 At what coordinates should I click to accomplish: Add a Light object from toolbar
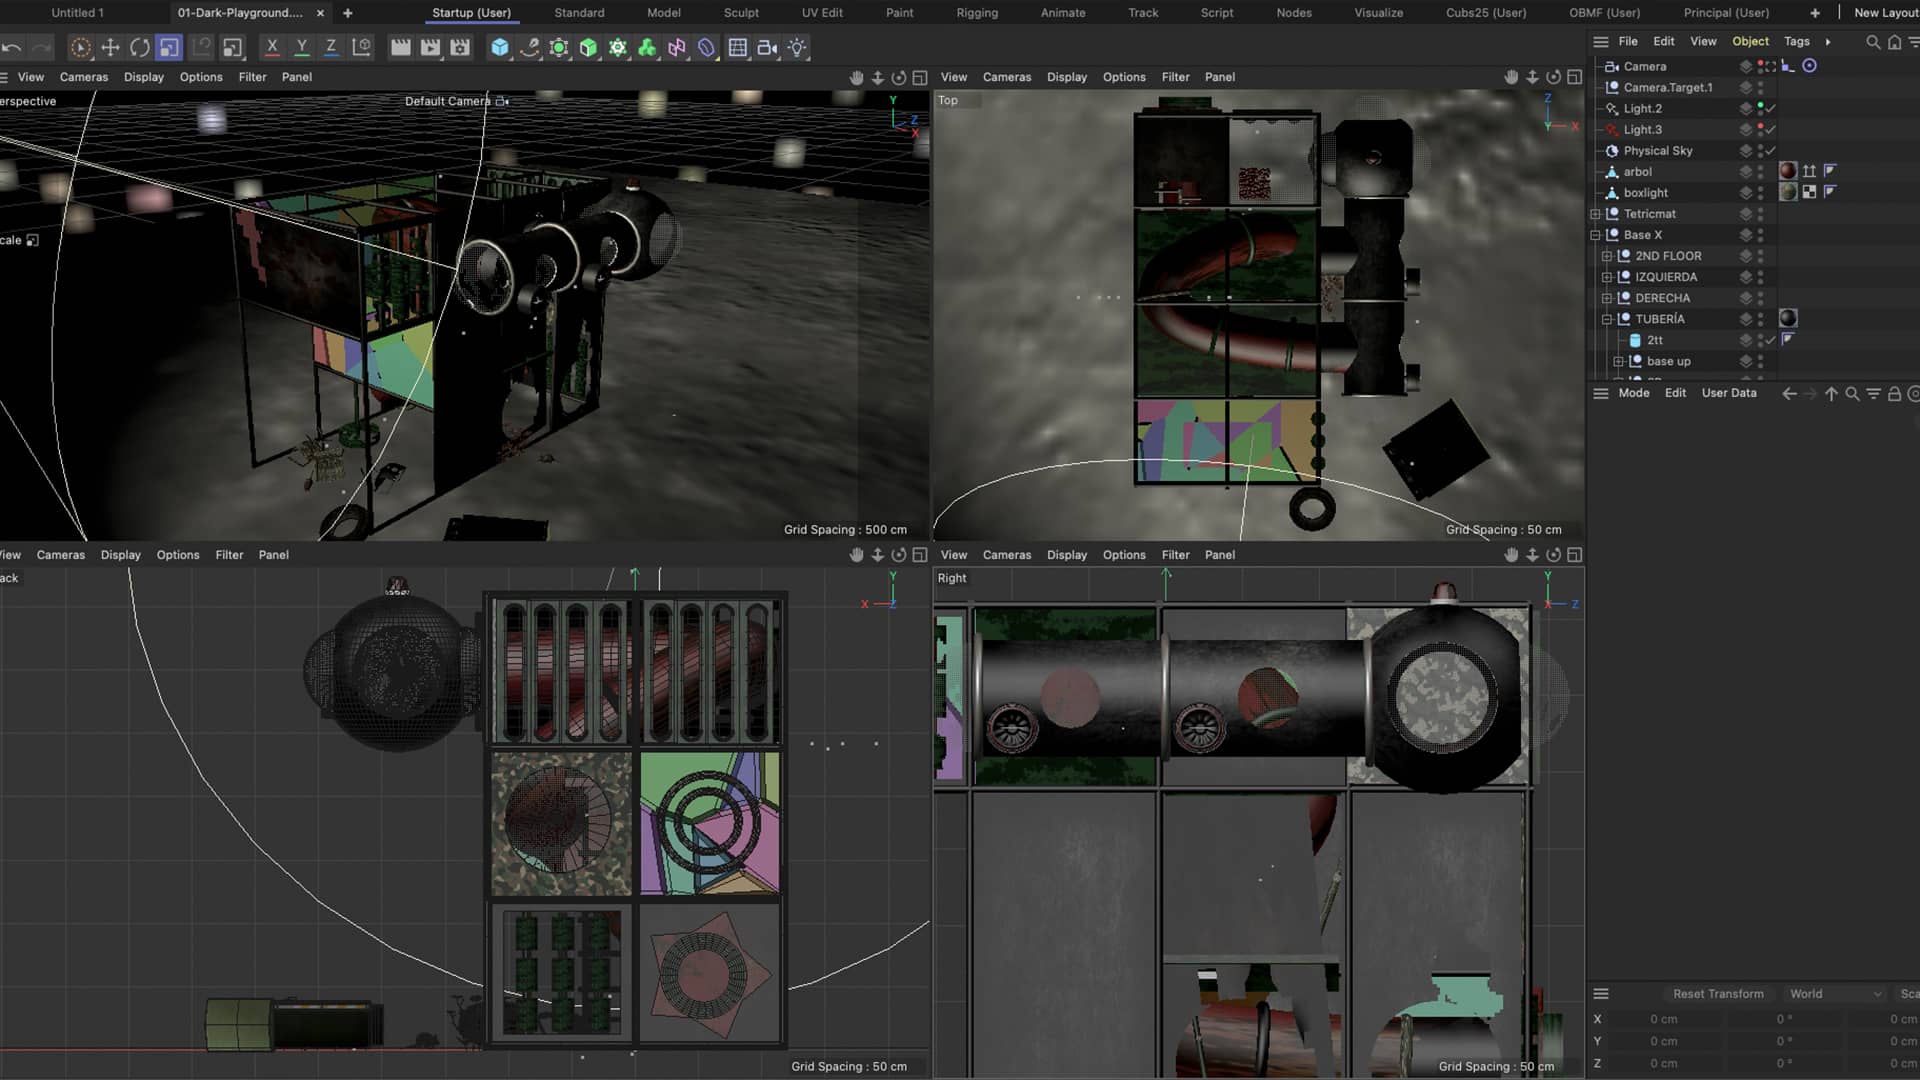797,47
